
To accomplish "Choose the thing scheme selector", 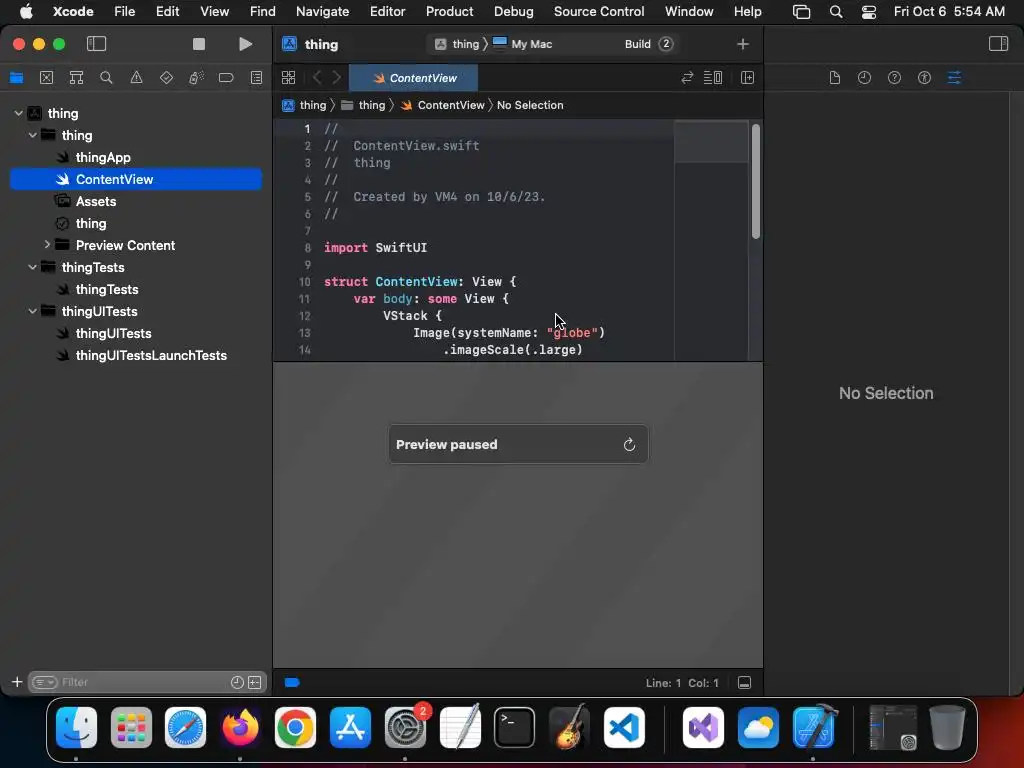I will coord(457,44).
